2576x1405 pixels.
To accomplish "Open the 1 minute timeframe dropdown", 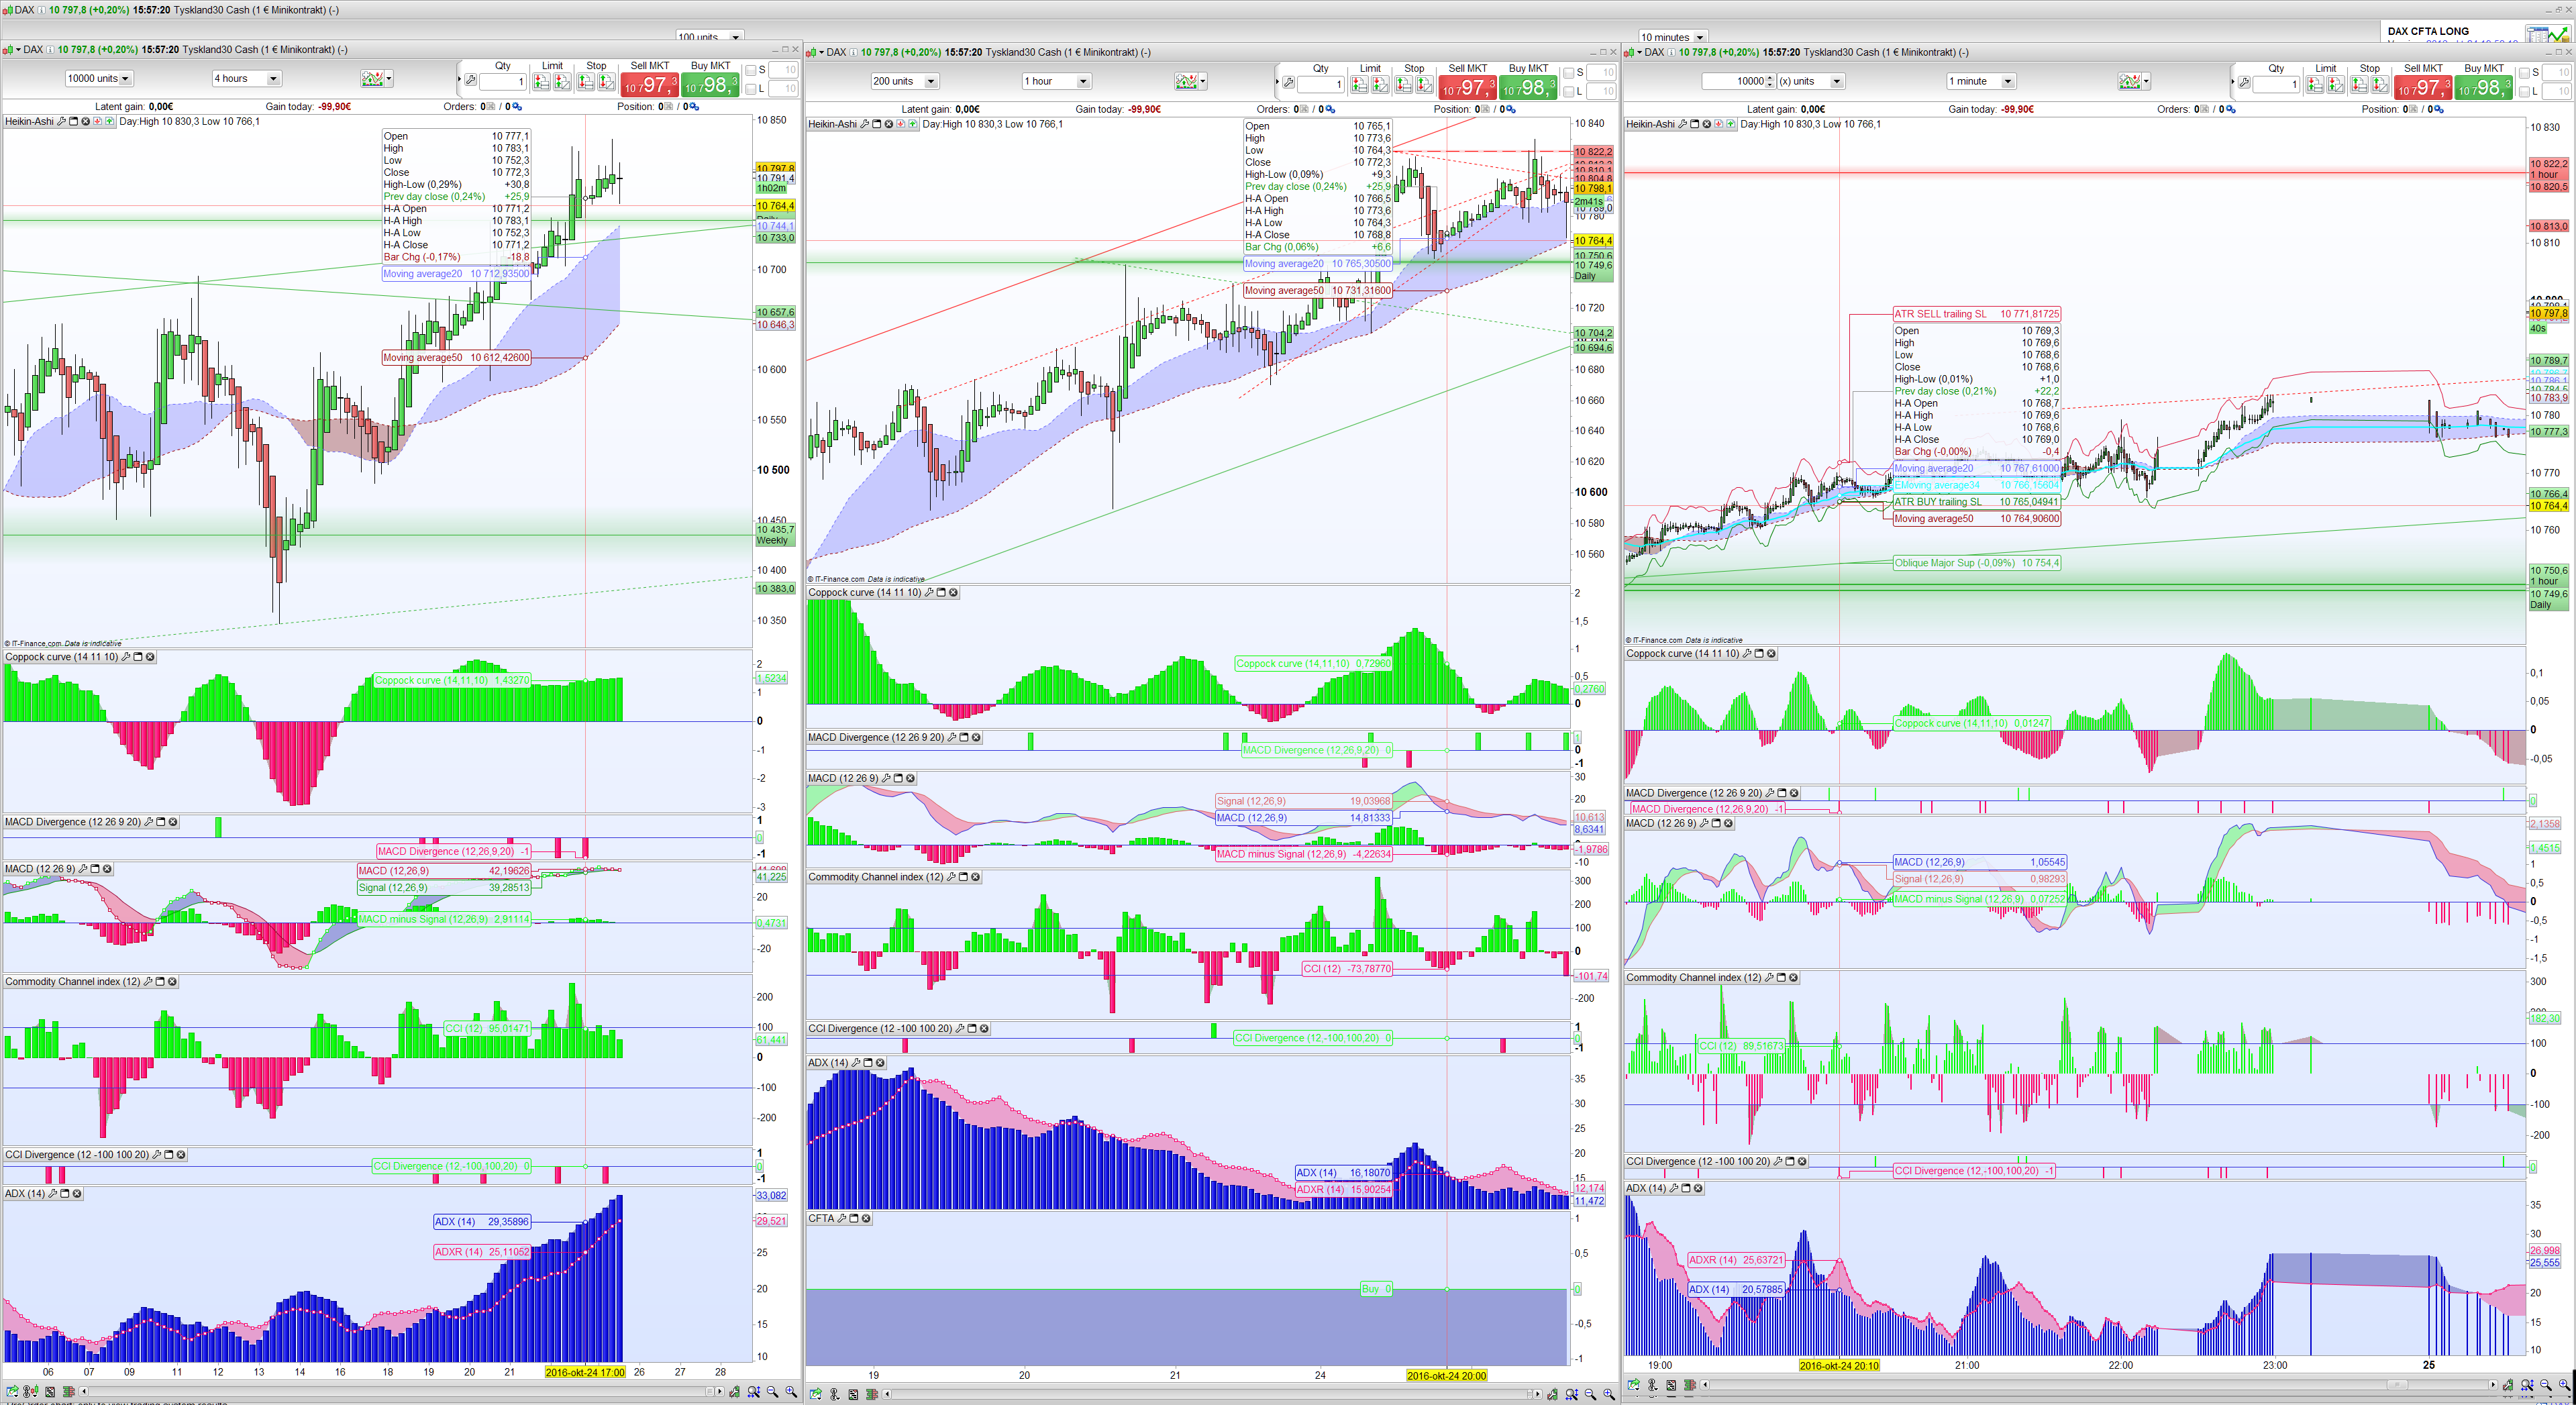I will click(x=2007, y=81).
